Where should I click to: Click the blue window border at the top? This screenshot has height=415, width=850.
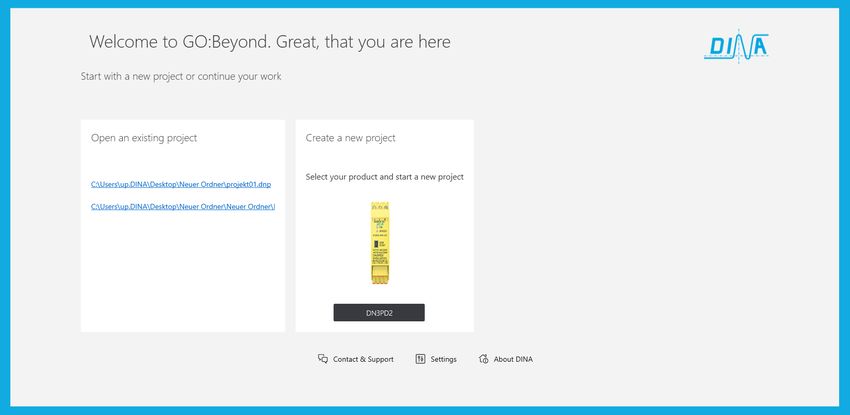tap(425, 4)
